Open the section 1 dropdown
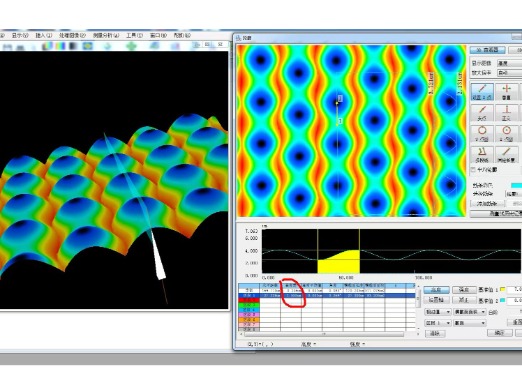This screenshot has height=392, width=522. (x=438, y=323)
